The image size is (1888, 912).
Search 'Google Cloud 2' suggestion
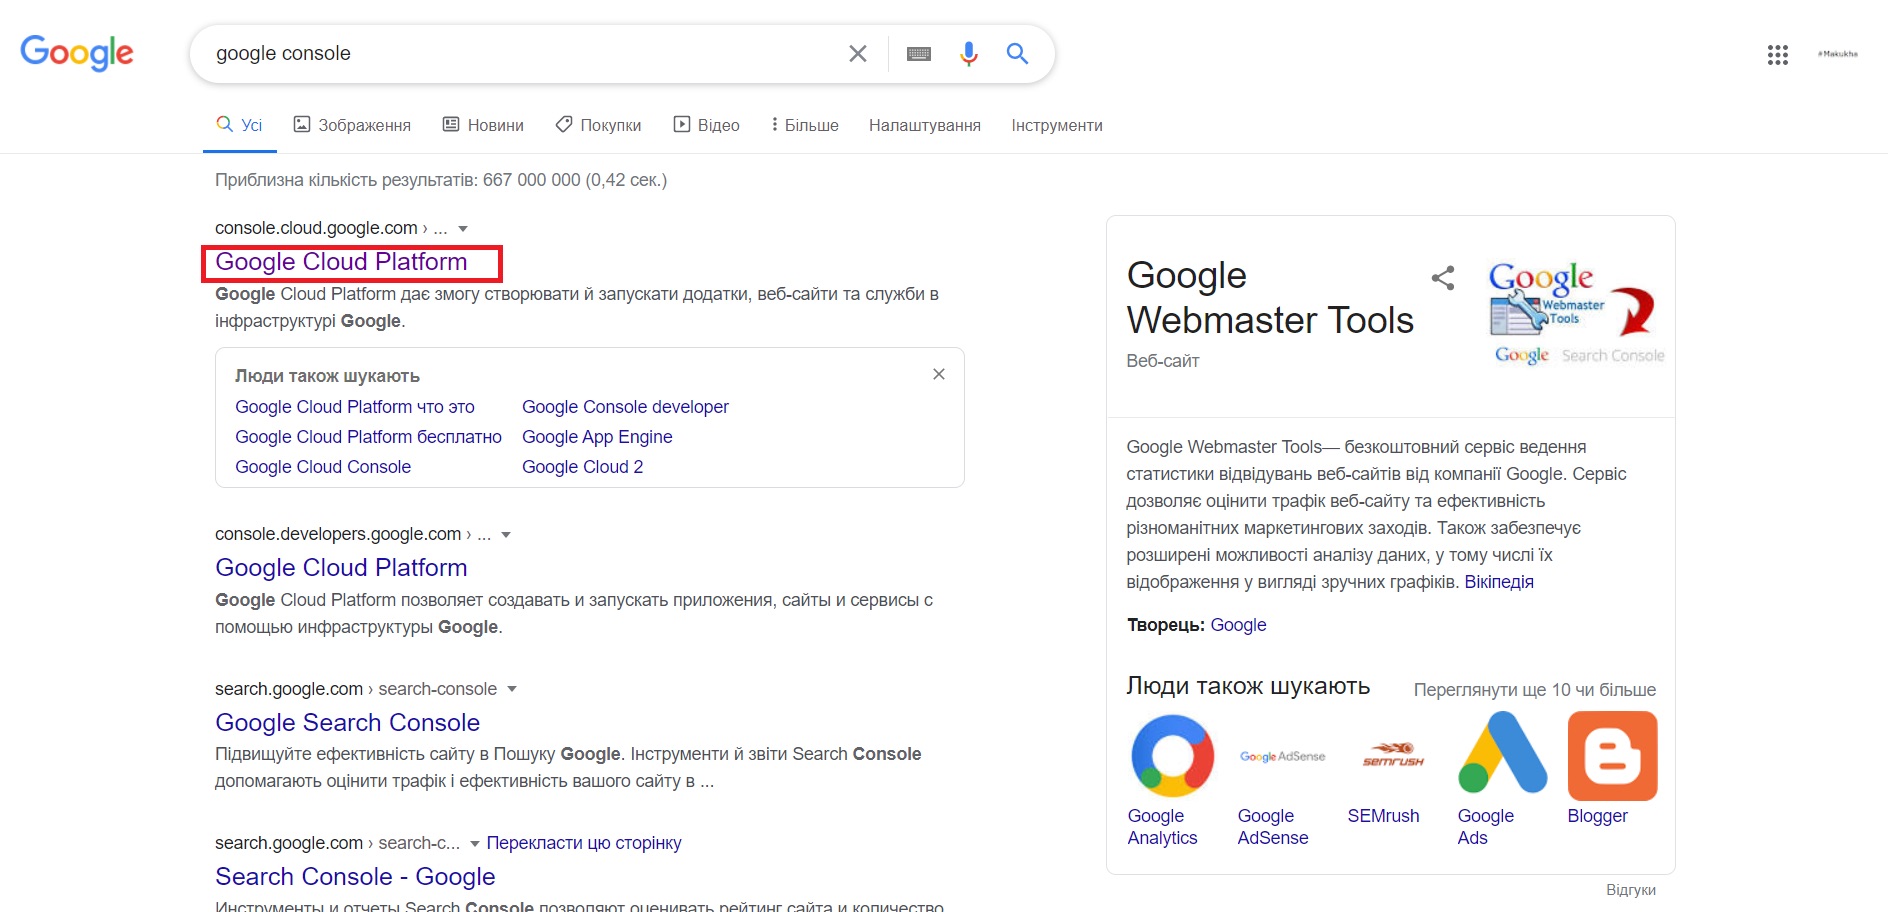[x=583, y=467]
